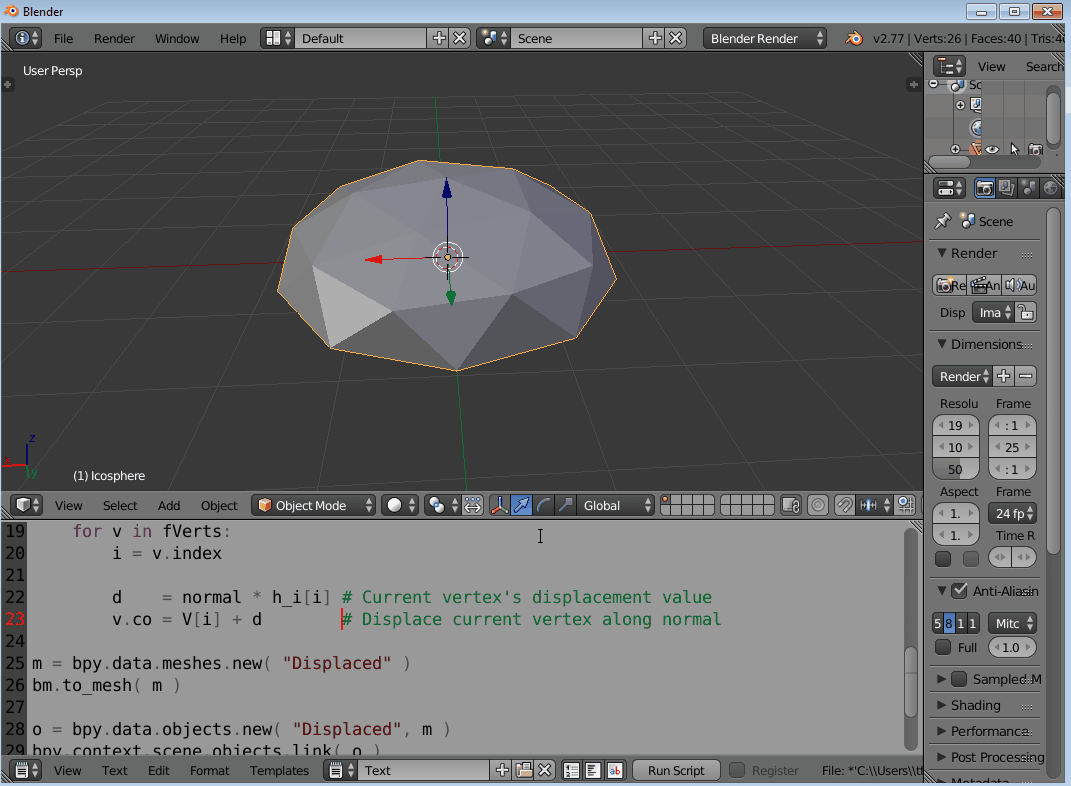The width and height of the screenshot is (1071, 786).
Task: Open the Add menu in viewport header
Action: tap(168, 505)
